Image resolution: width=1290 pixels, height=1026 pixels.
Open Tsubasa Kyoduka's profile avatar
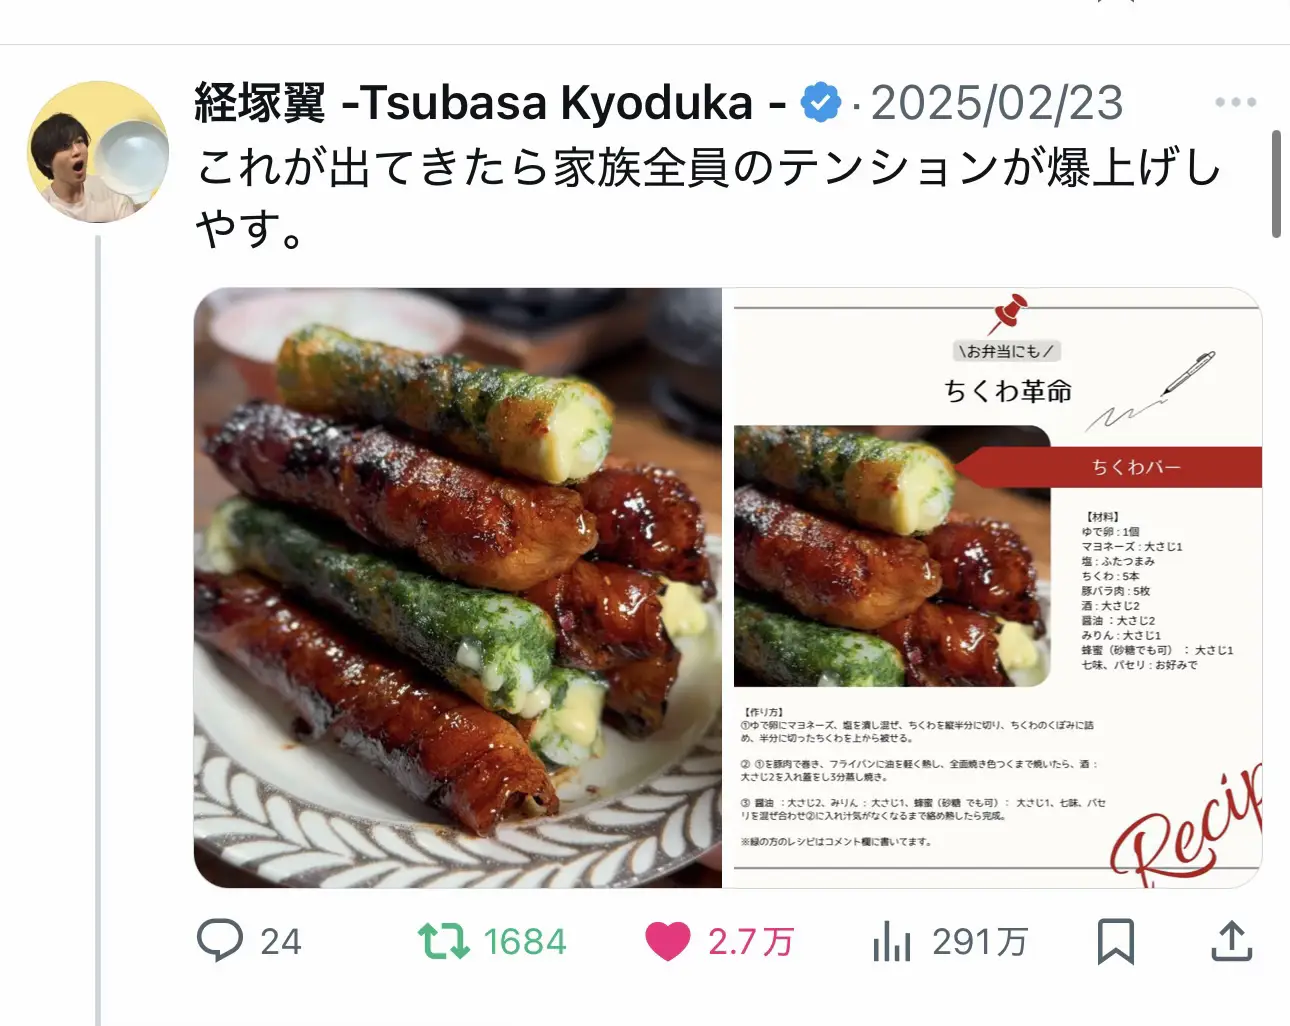98,151
